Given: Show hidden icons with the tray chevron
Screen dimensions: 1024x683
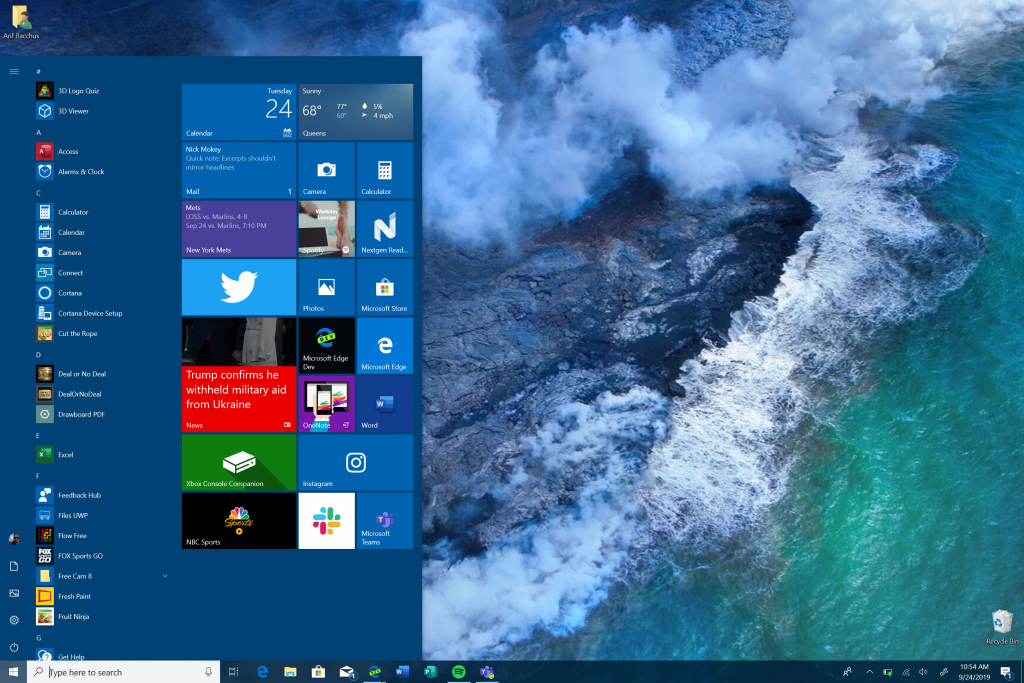Looking at the screenshot, I should (x=870, y=672).
